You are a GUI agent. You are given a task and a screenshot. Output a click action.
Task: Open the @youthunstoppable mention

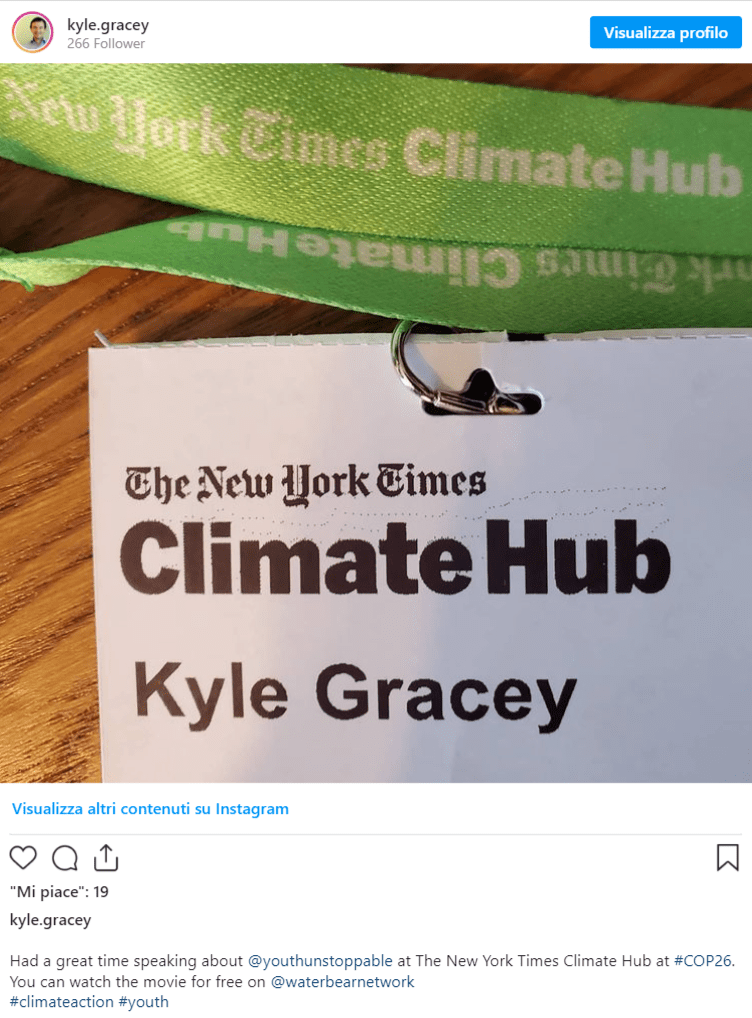pos(320,961)
